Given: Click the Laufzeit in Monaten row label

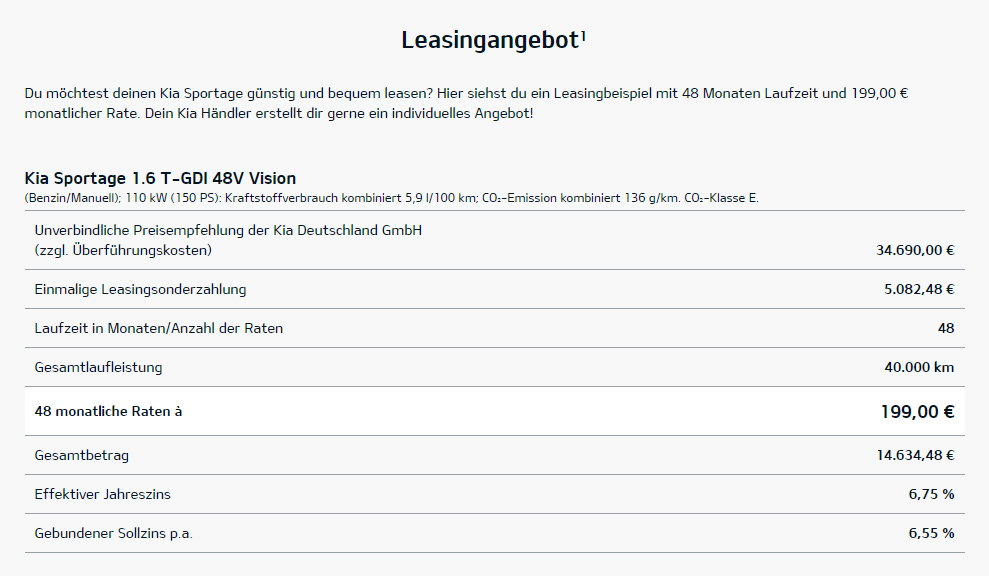Looking at the screenshot, I should point(159,328).
